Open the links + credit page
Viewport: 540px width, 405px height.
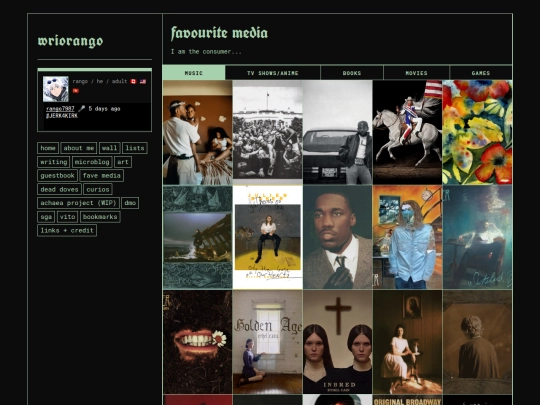(x=67, y=230)
